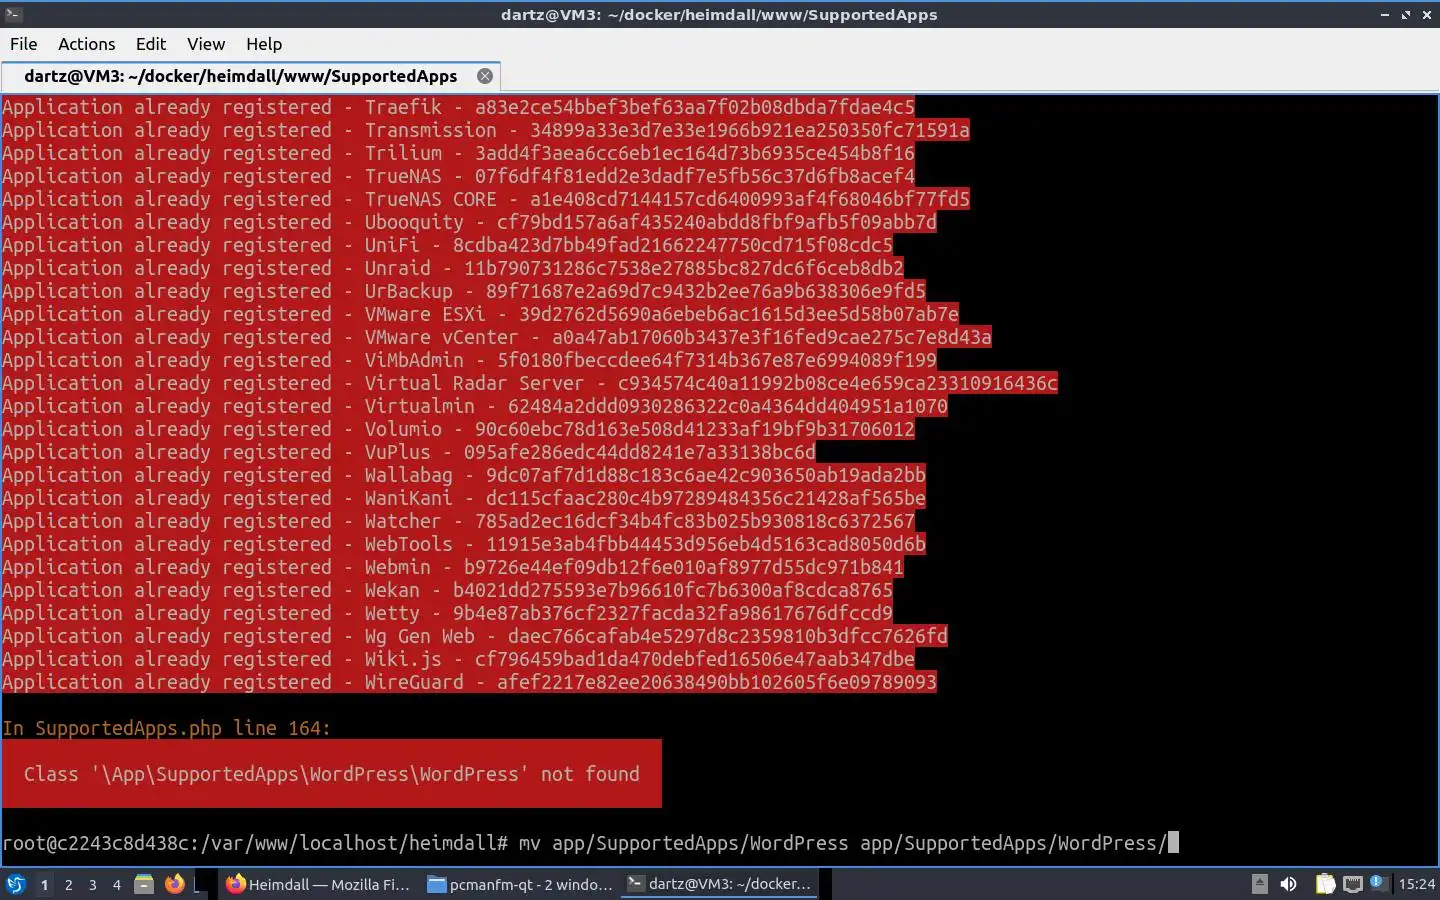This screenshot has height=900, width=1440.
Task: Click the TrueNAS CORE registered line
Action: coord(486,199)
